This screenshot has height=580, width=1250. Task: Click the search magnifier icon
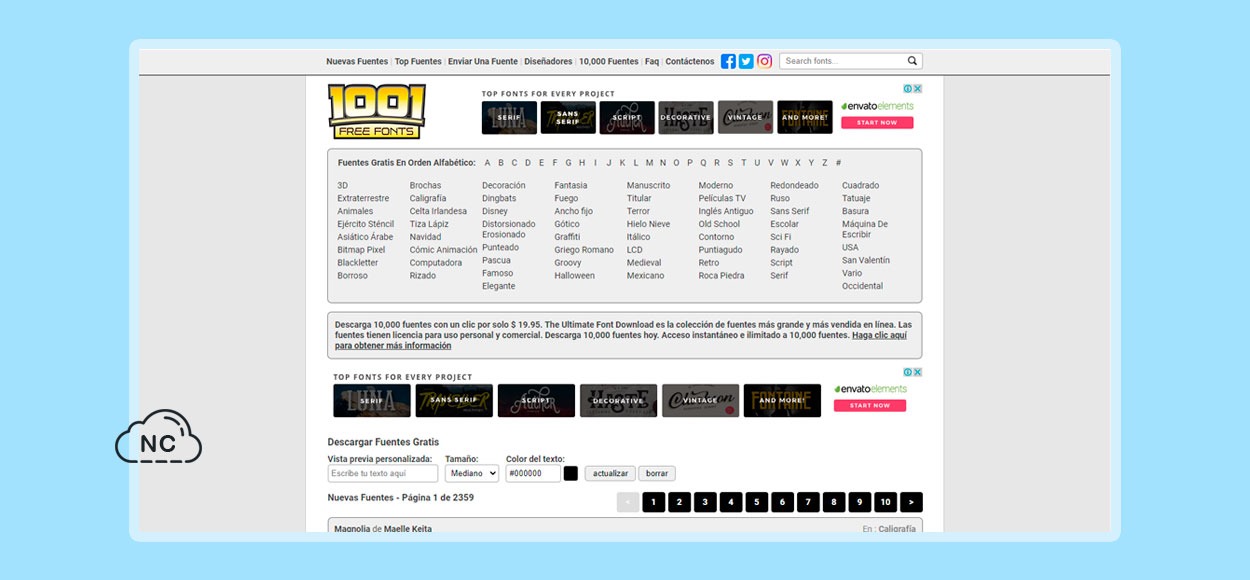[912, 61]
